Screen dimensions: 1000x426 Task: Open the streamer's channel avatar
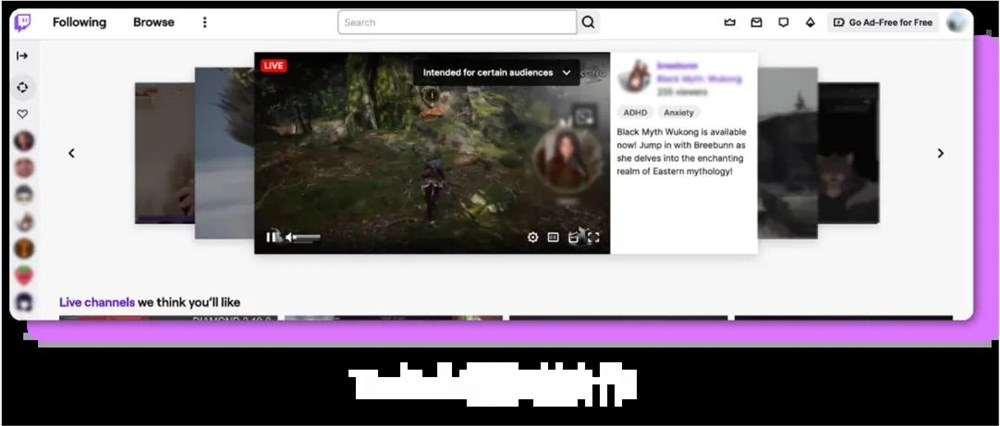633,76
